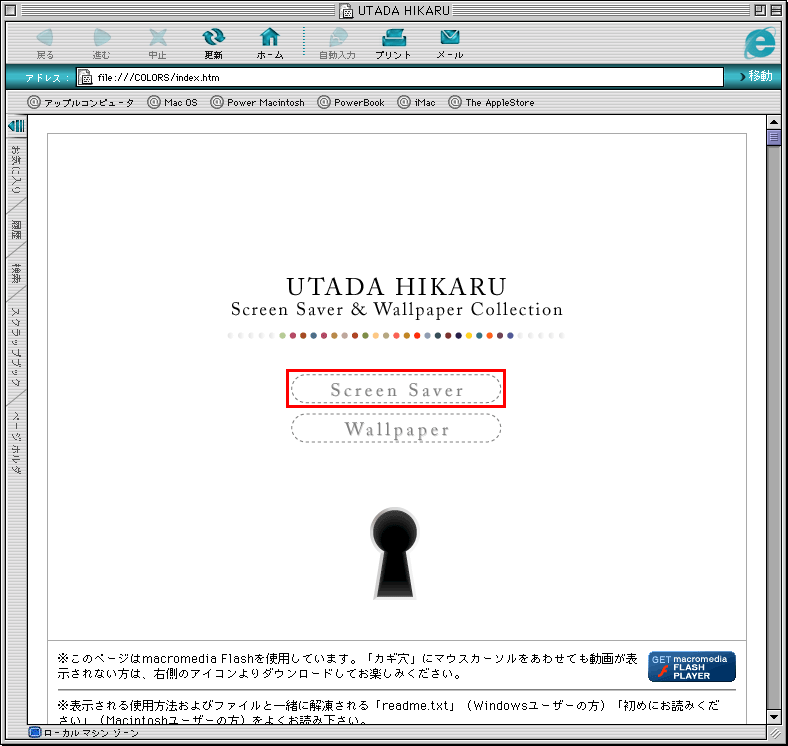The height and width of the screenshot is (746, 788).
Task: Click the Internet Explorer logo icon
Action: click(x=760, y=43)
